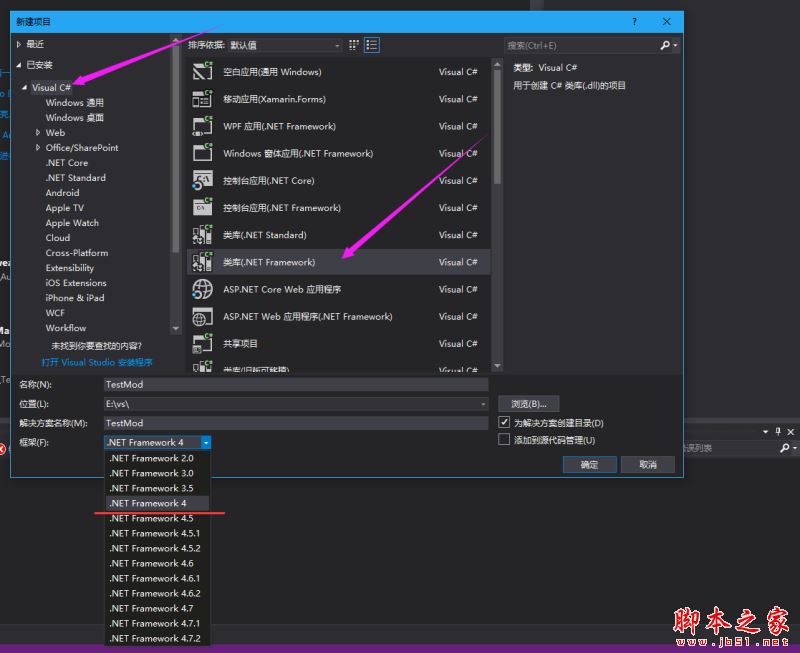Open the location path dropdown arrow
Image resolution: width=800 pixels, height=653 pixels.
pos(483,404)
